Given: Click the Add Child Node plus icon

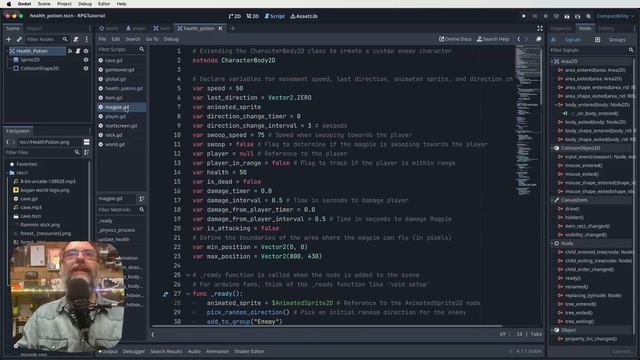Looking at the screenshot, I should [9, 39].
